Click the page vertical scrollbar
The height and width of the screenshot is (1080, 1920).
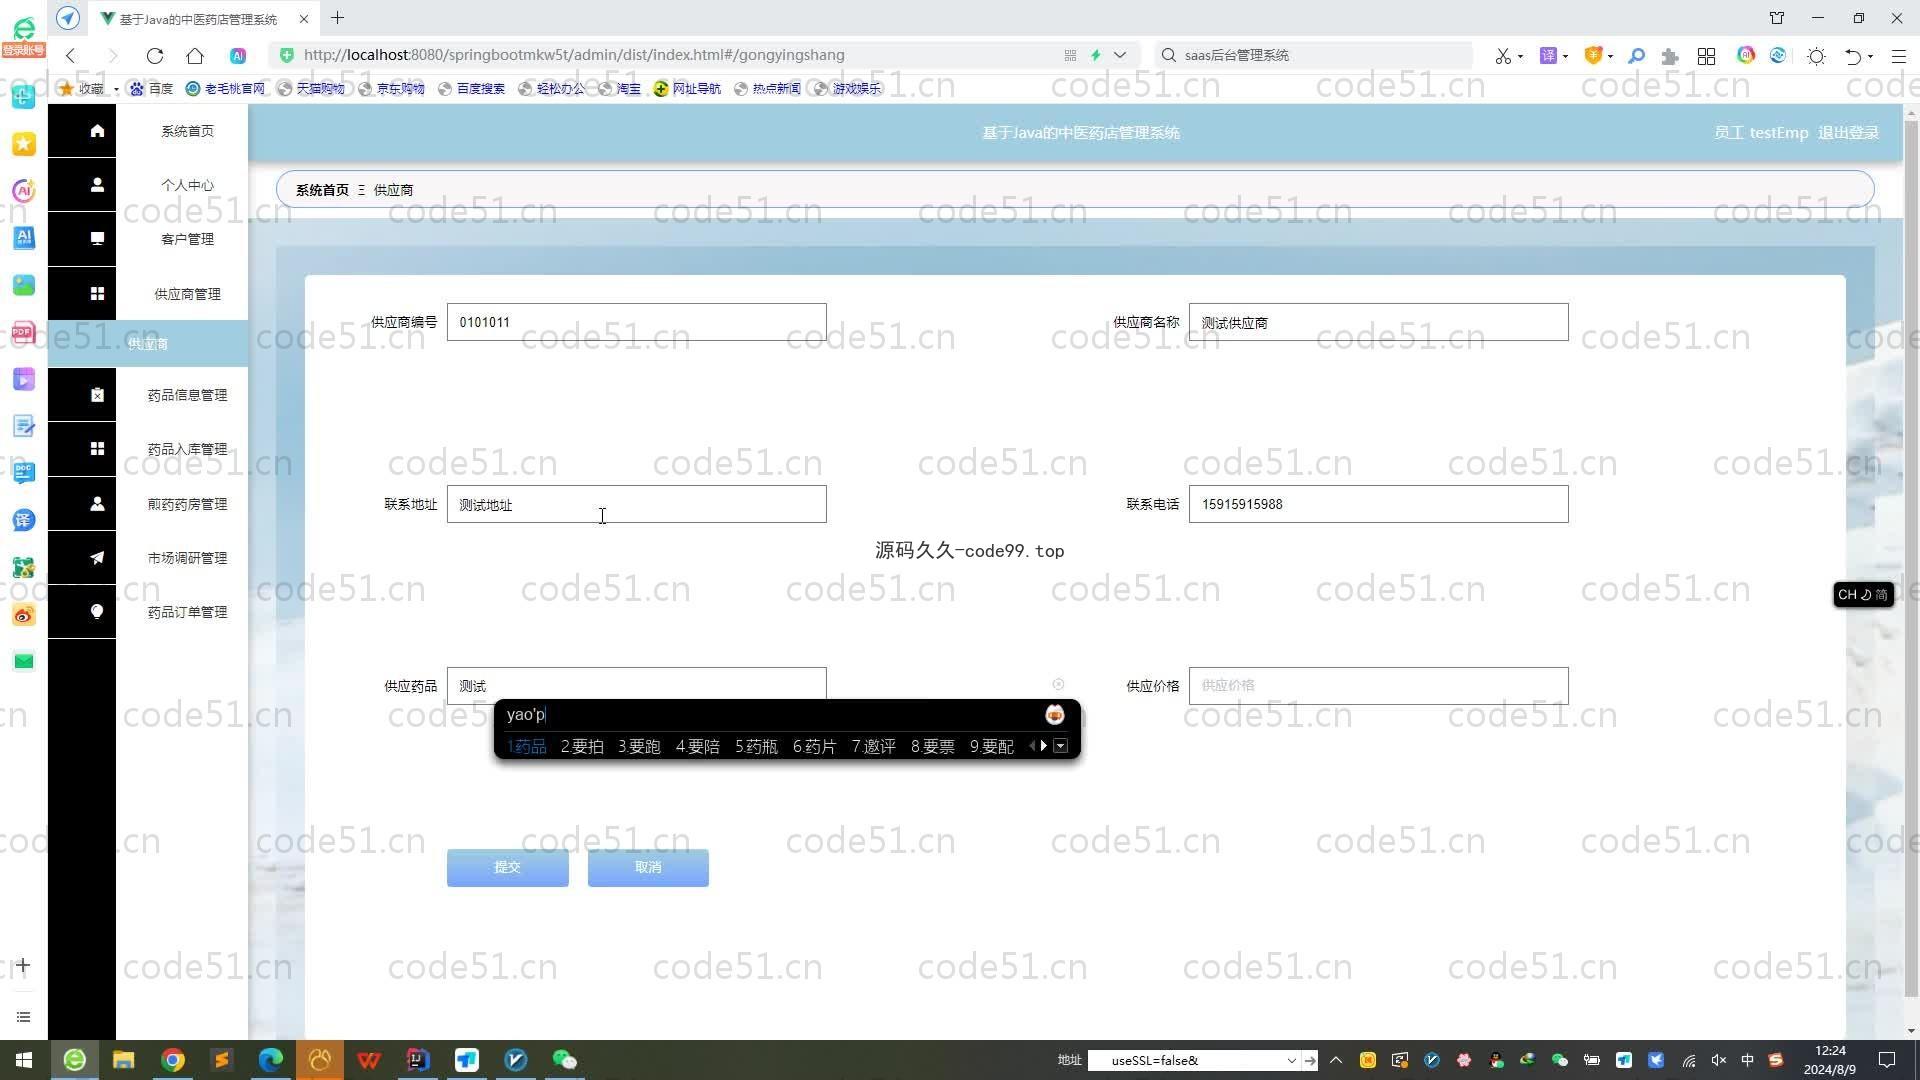(x=1911, y=560)
